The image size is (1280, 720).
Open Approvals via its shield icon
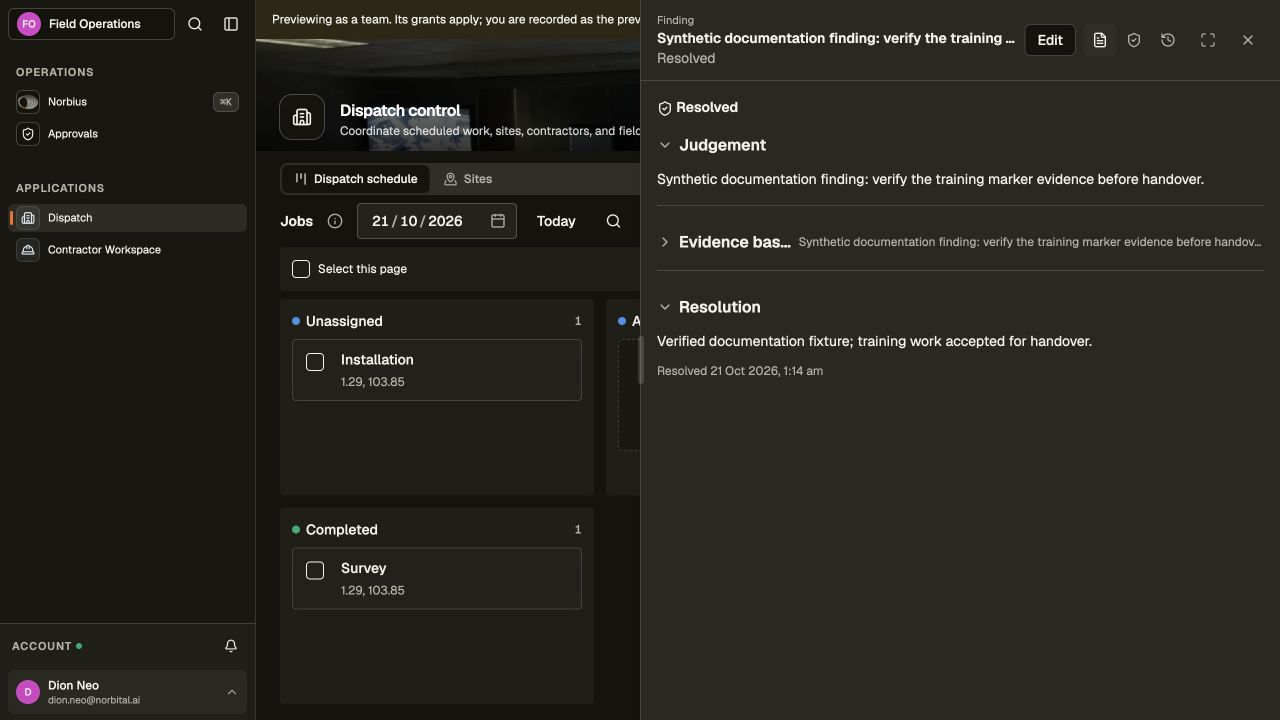pos(28,134)
